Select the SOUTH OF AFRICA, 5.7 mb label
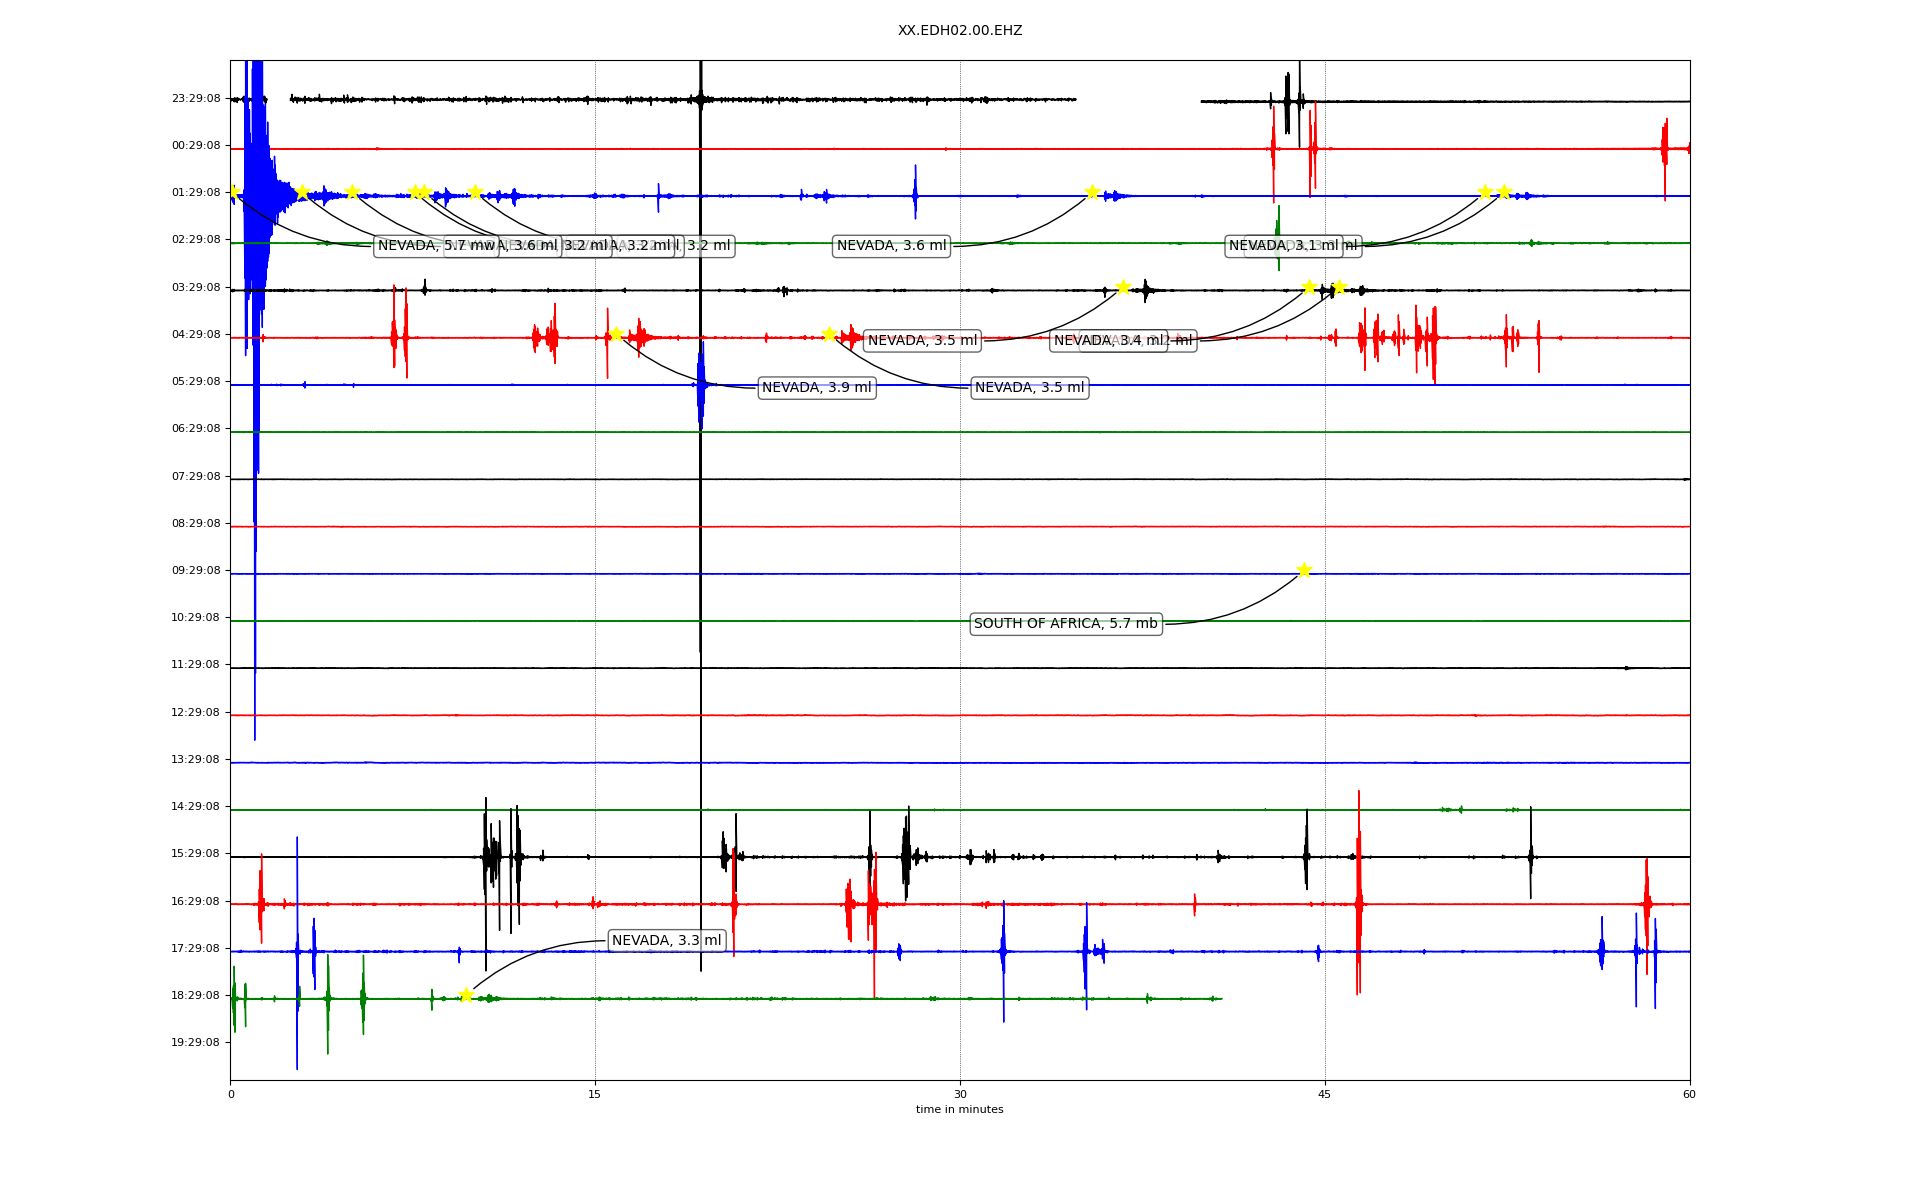Image resolution: width=1920 pixels, height=1200 pixels. point(1065,624)
